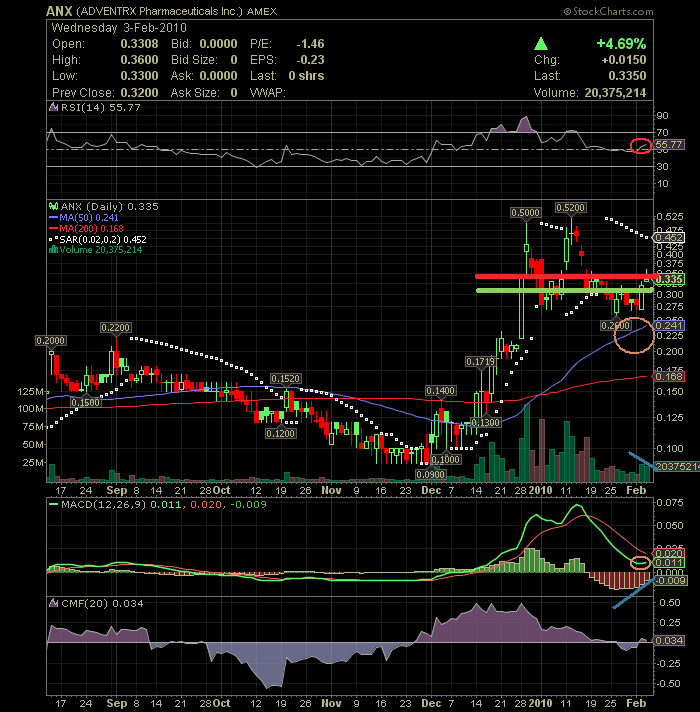
Task: Click the +4.69% change value
Action: (620, 44)
